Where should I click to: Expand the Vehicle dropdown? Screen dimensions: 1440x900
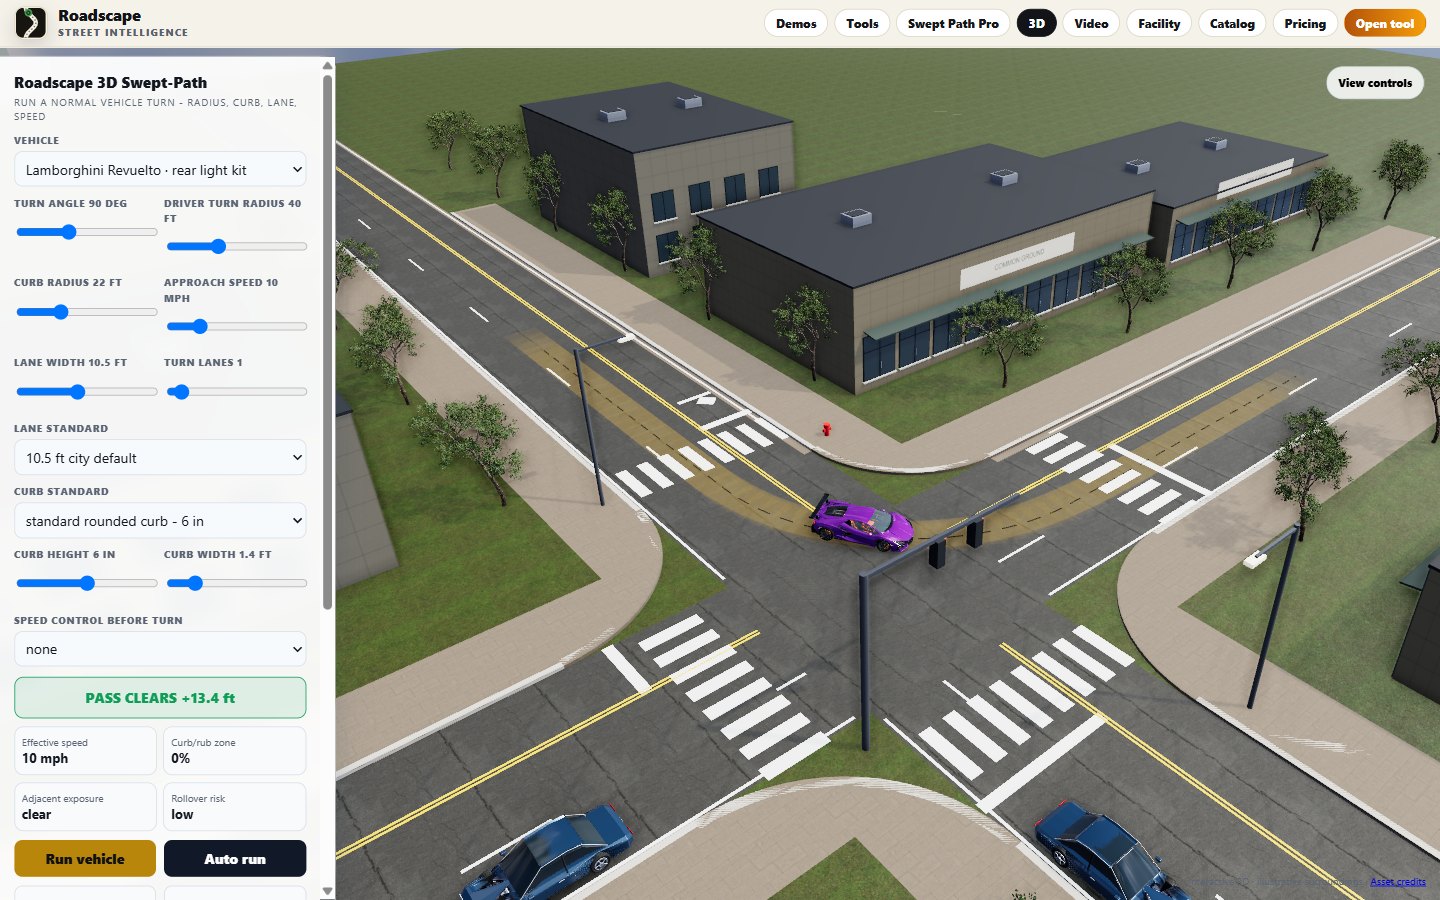tap(160, 170)
